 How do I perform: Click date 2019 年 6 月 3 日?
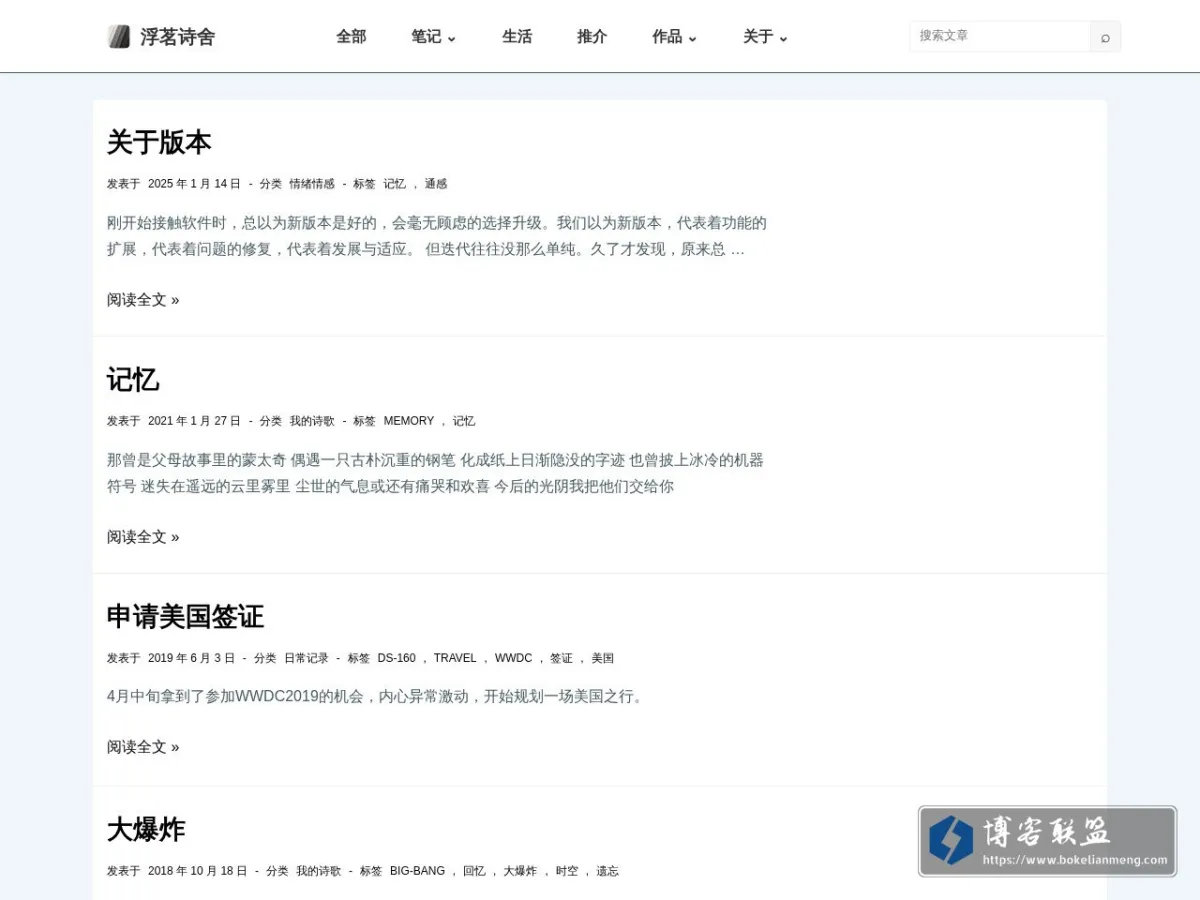[x=191, y=658]
